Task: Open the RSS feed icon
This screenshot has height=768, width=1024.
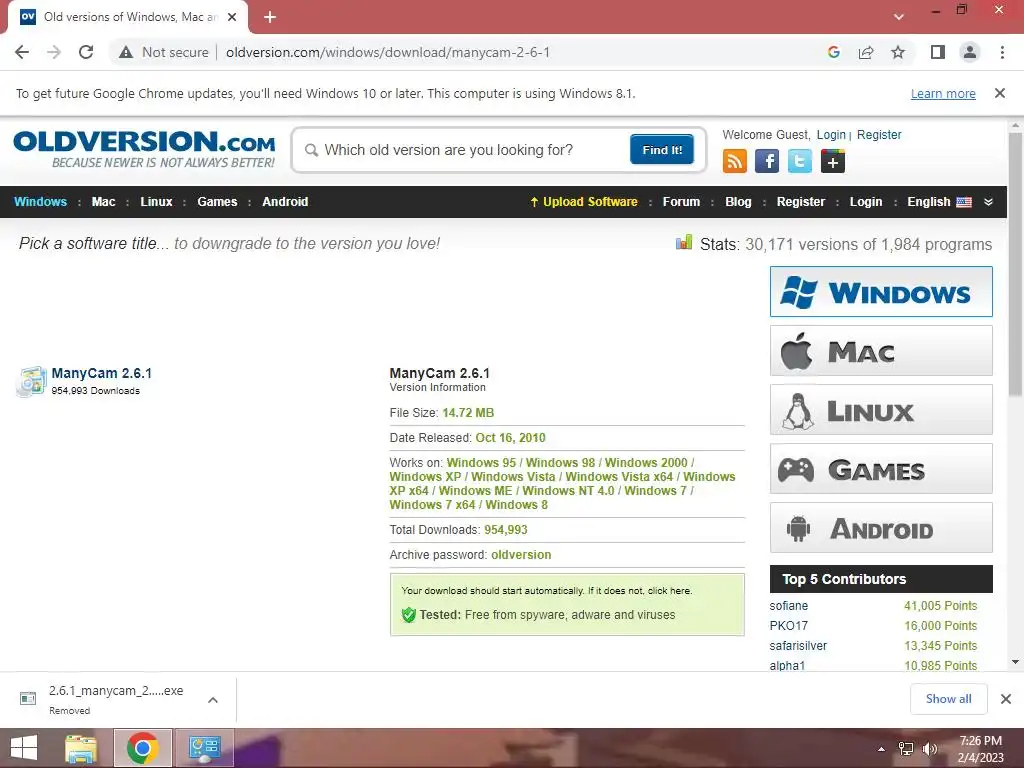Action: pyautogui.click(x=735, y=161)
